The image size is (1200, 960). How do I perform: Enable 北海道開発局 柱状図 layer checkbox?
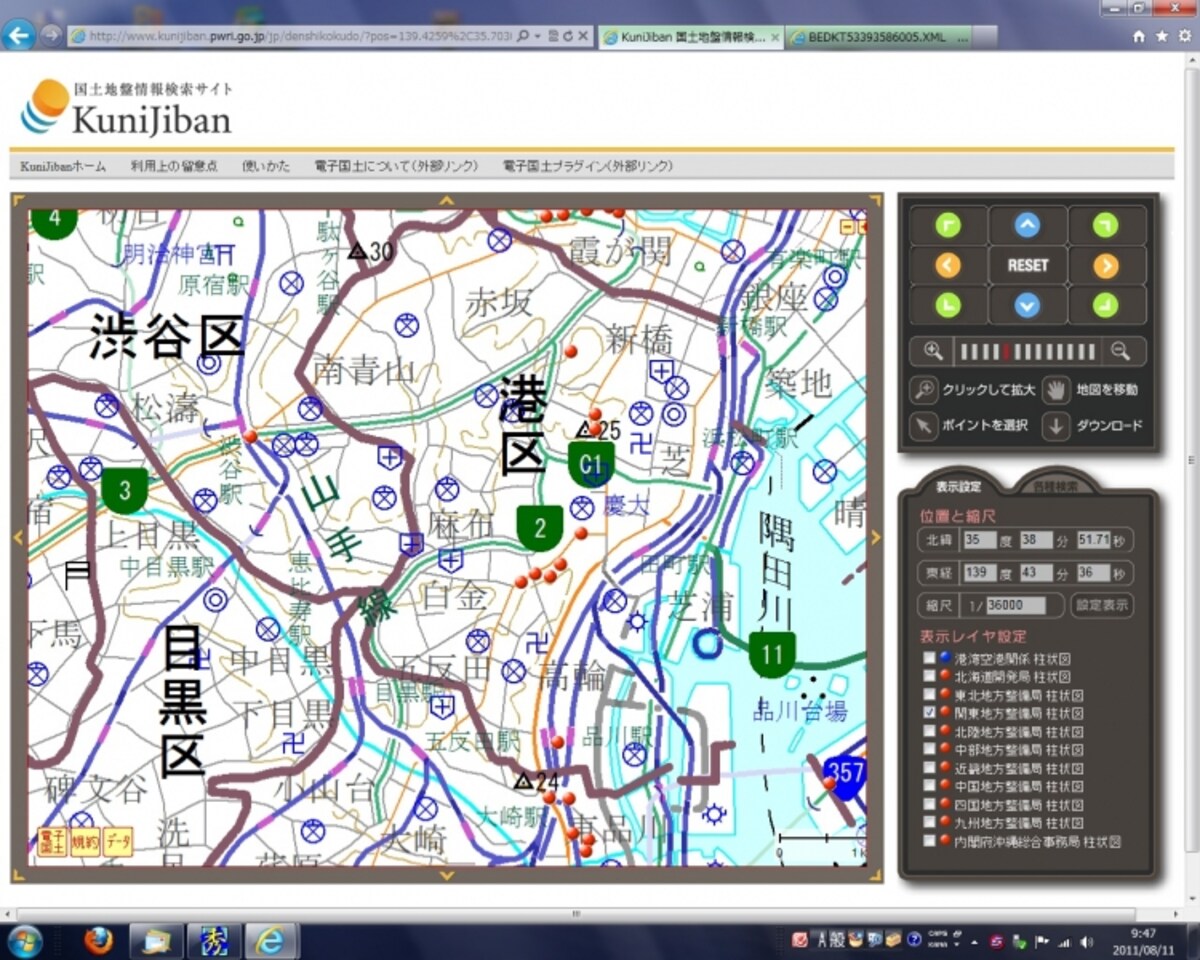click(930, 676)
